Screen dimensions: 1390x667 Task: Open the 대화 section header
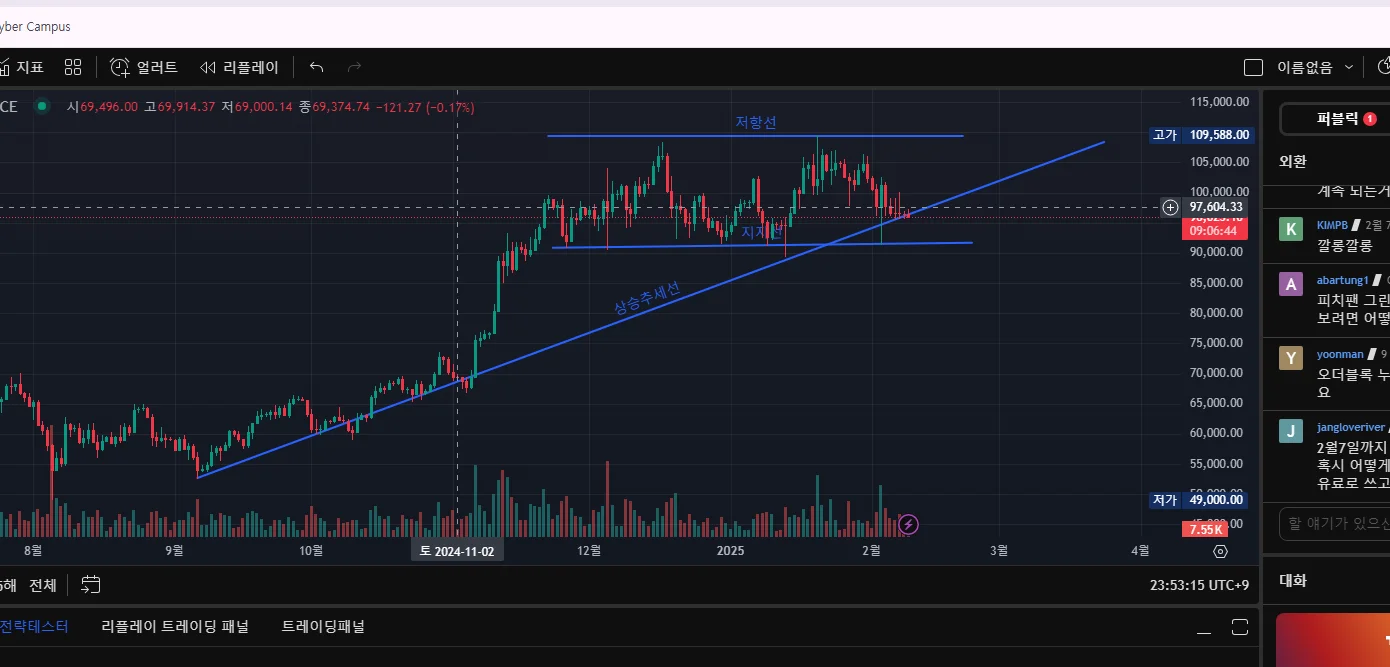[x=1292, y=581]
